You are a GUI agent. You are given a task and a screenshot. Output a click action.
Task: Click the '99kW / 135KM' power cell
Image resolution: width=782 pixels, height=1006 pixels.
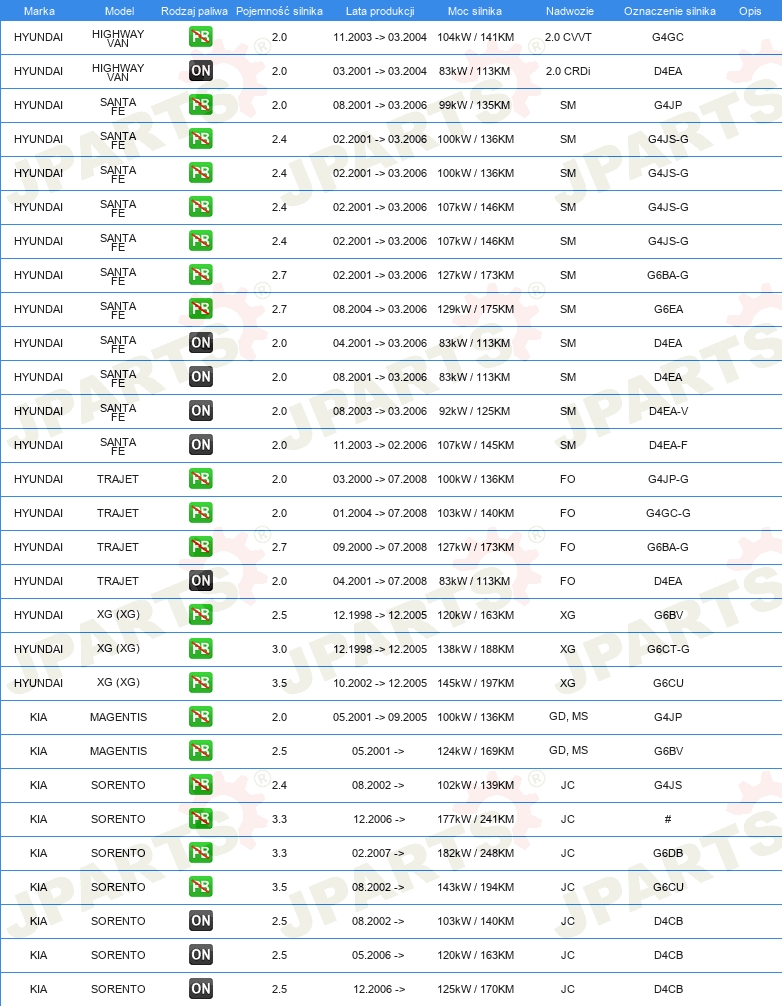coord(475,105)
